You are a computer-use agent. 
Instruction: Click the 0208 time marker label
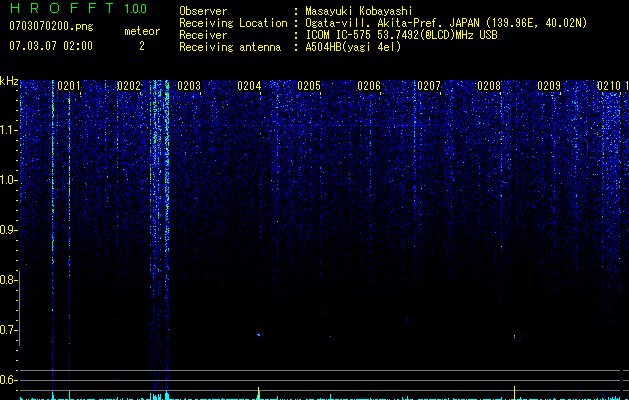click(489, 86)
